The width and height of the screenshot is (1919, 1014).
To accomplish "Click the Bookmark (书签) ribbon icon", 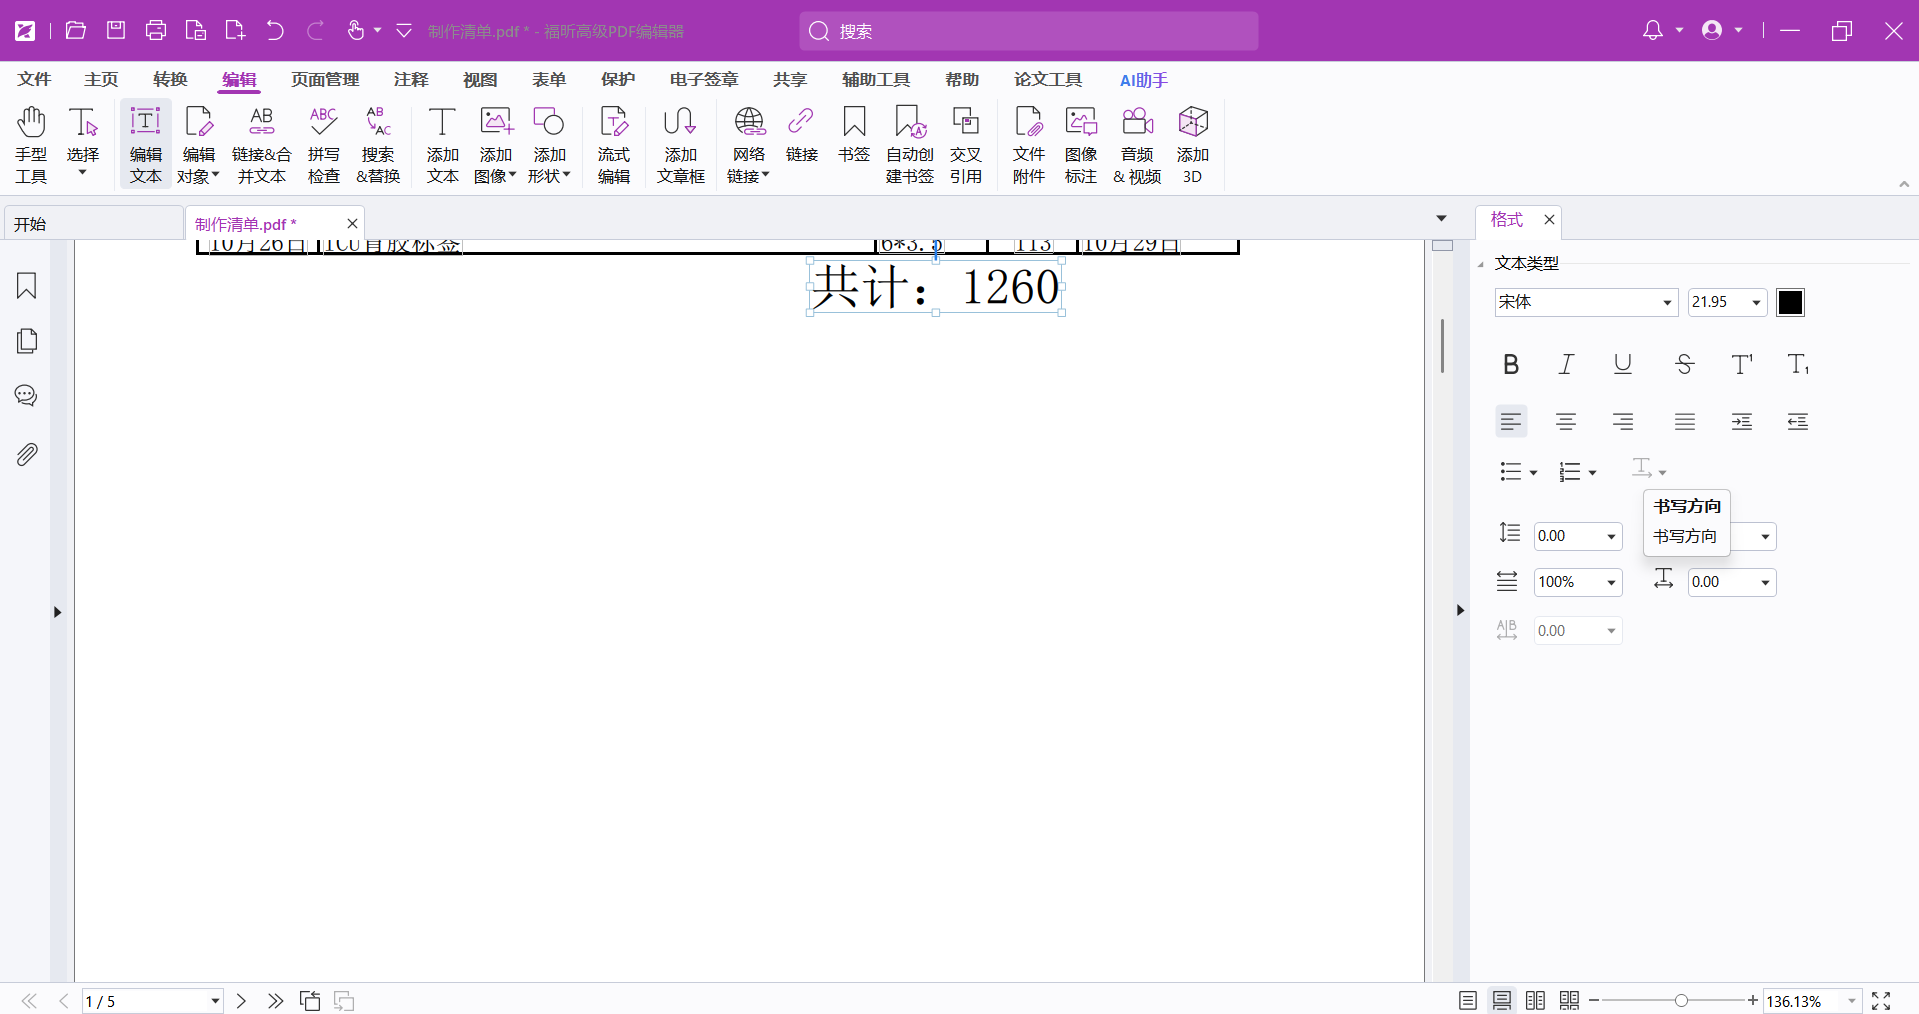I will pos(853,134).
